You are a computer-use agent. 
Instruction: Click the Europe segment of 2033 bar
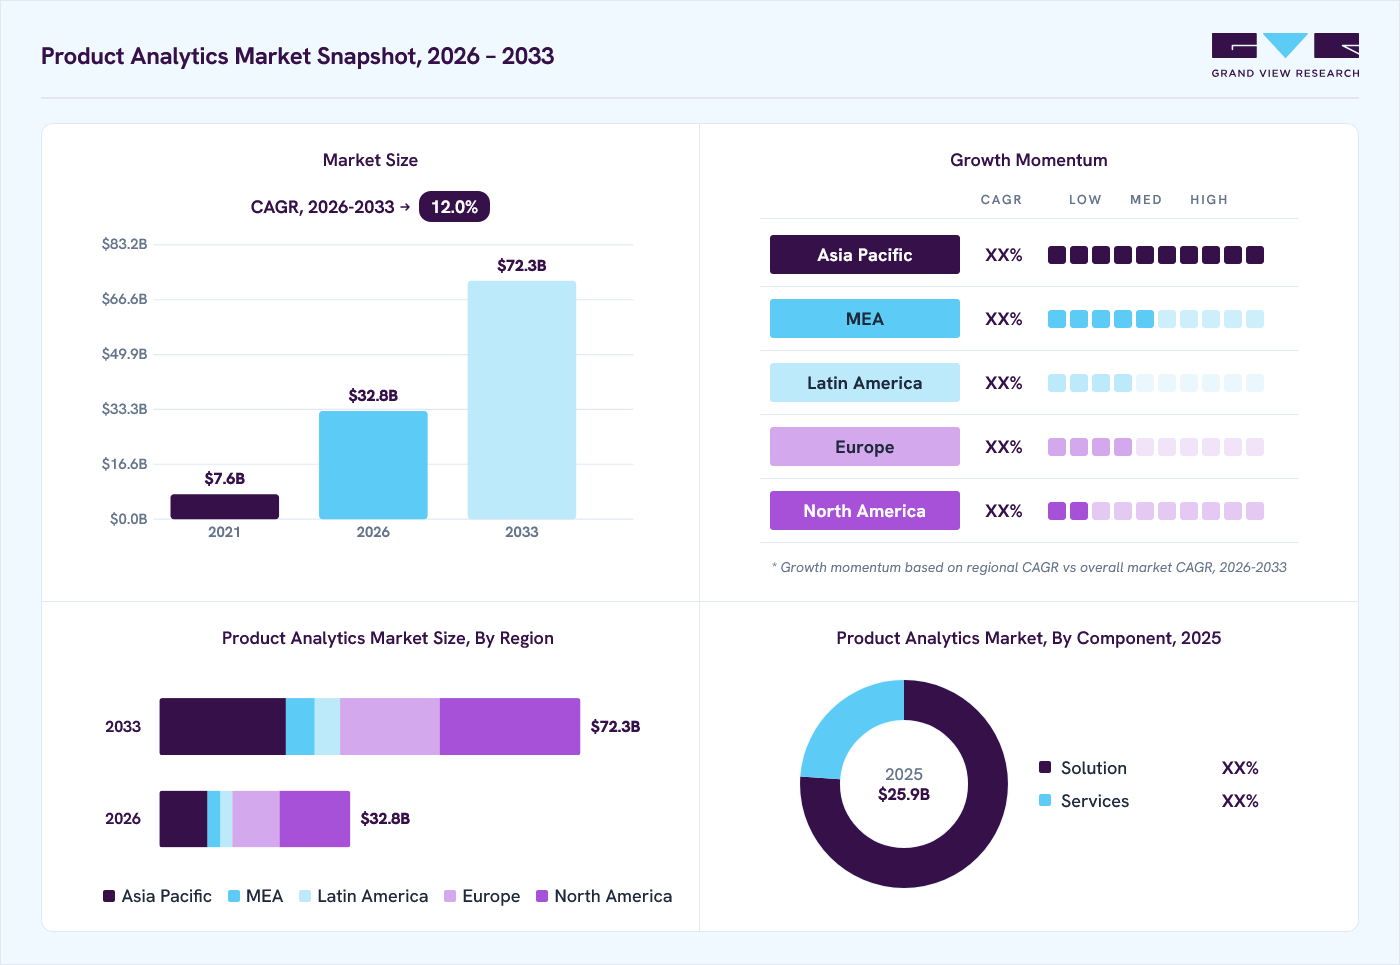(390, 727)
